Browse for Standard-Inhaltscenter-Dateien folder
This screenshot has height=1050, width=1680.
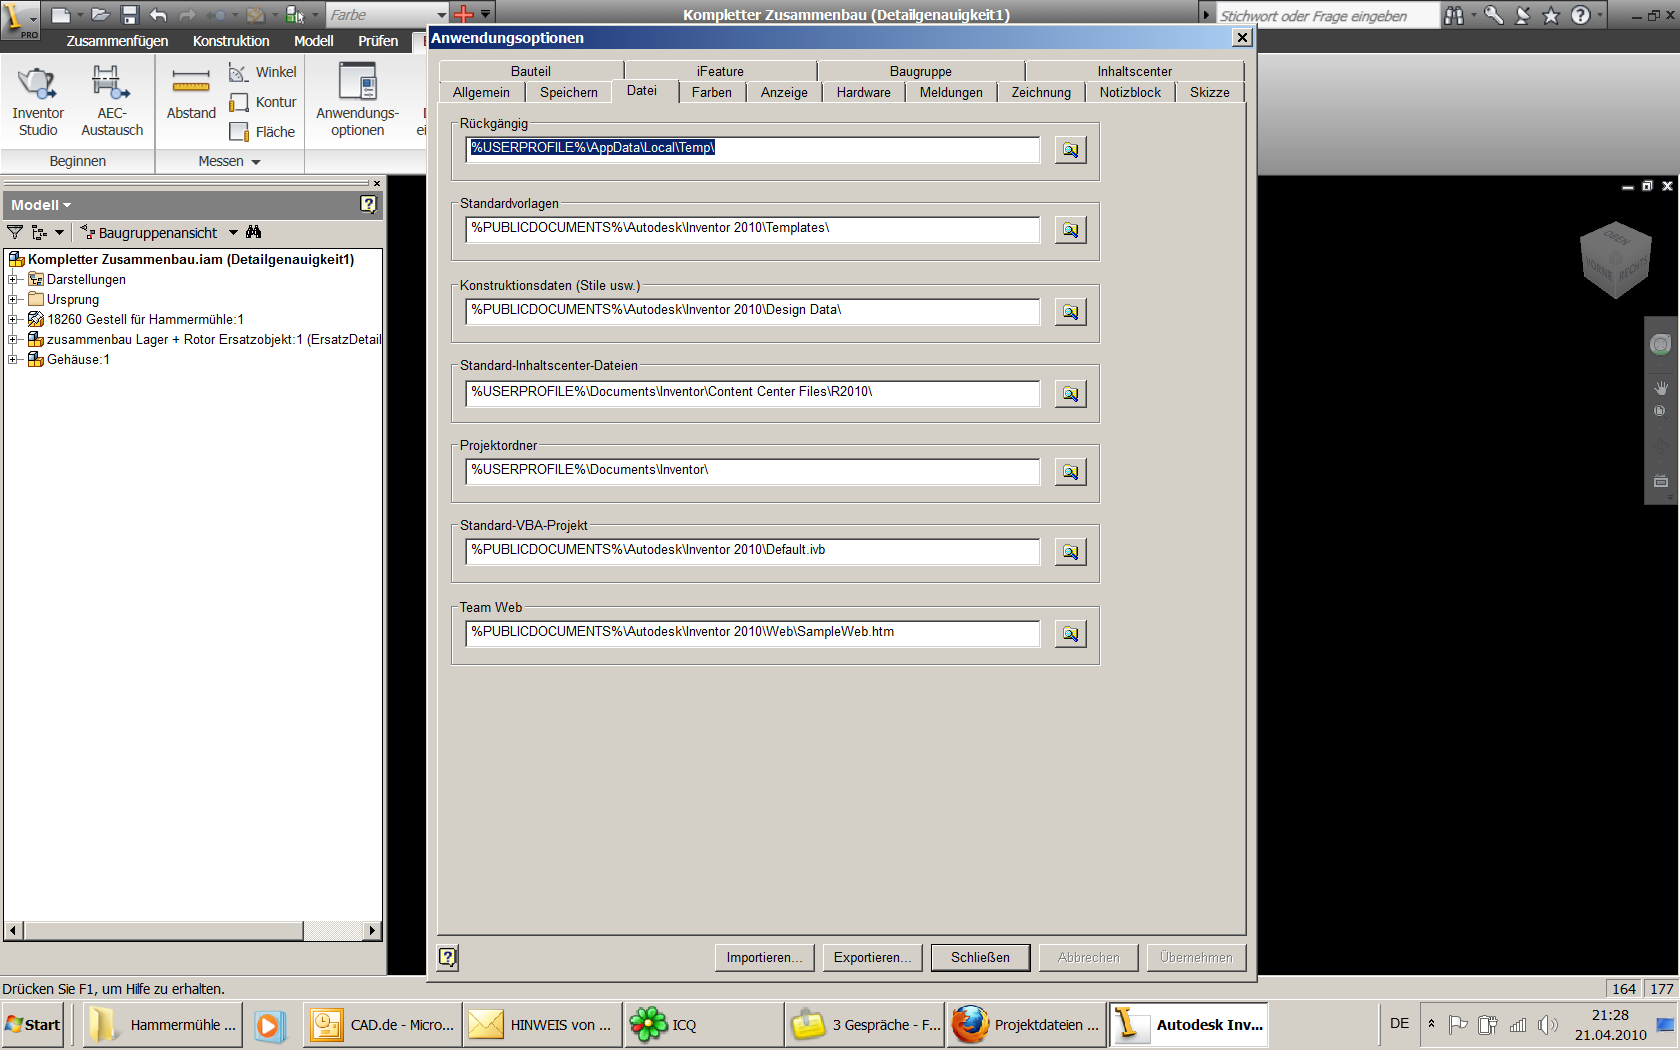coord(1070,394)
